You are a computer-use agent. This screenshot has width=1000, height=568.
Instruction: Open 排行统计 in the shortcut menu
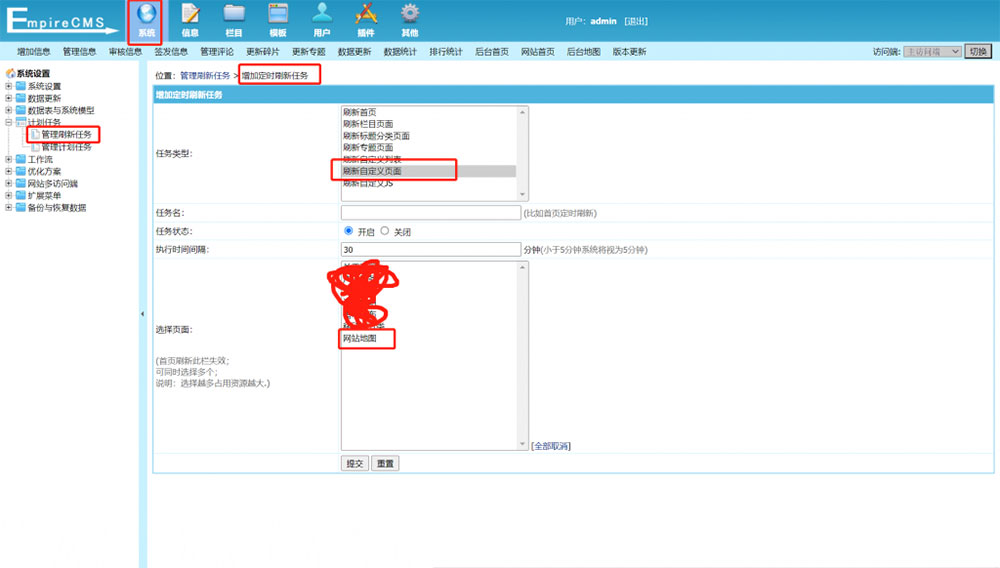[x=446, y=52]
